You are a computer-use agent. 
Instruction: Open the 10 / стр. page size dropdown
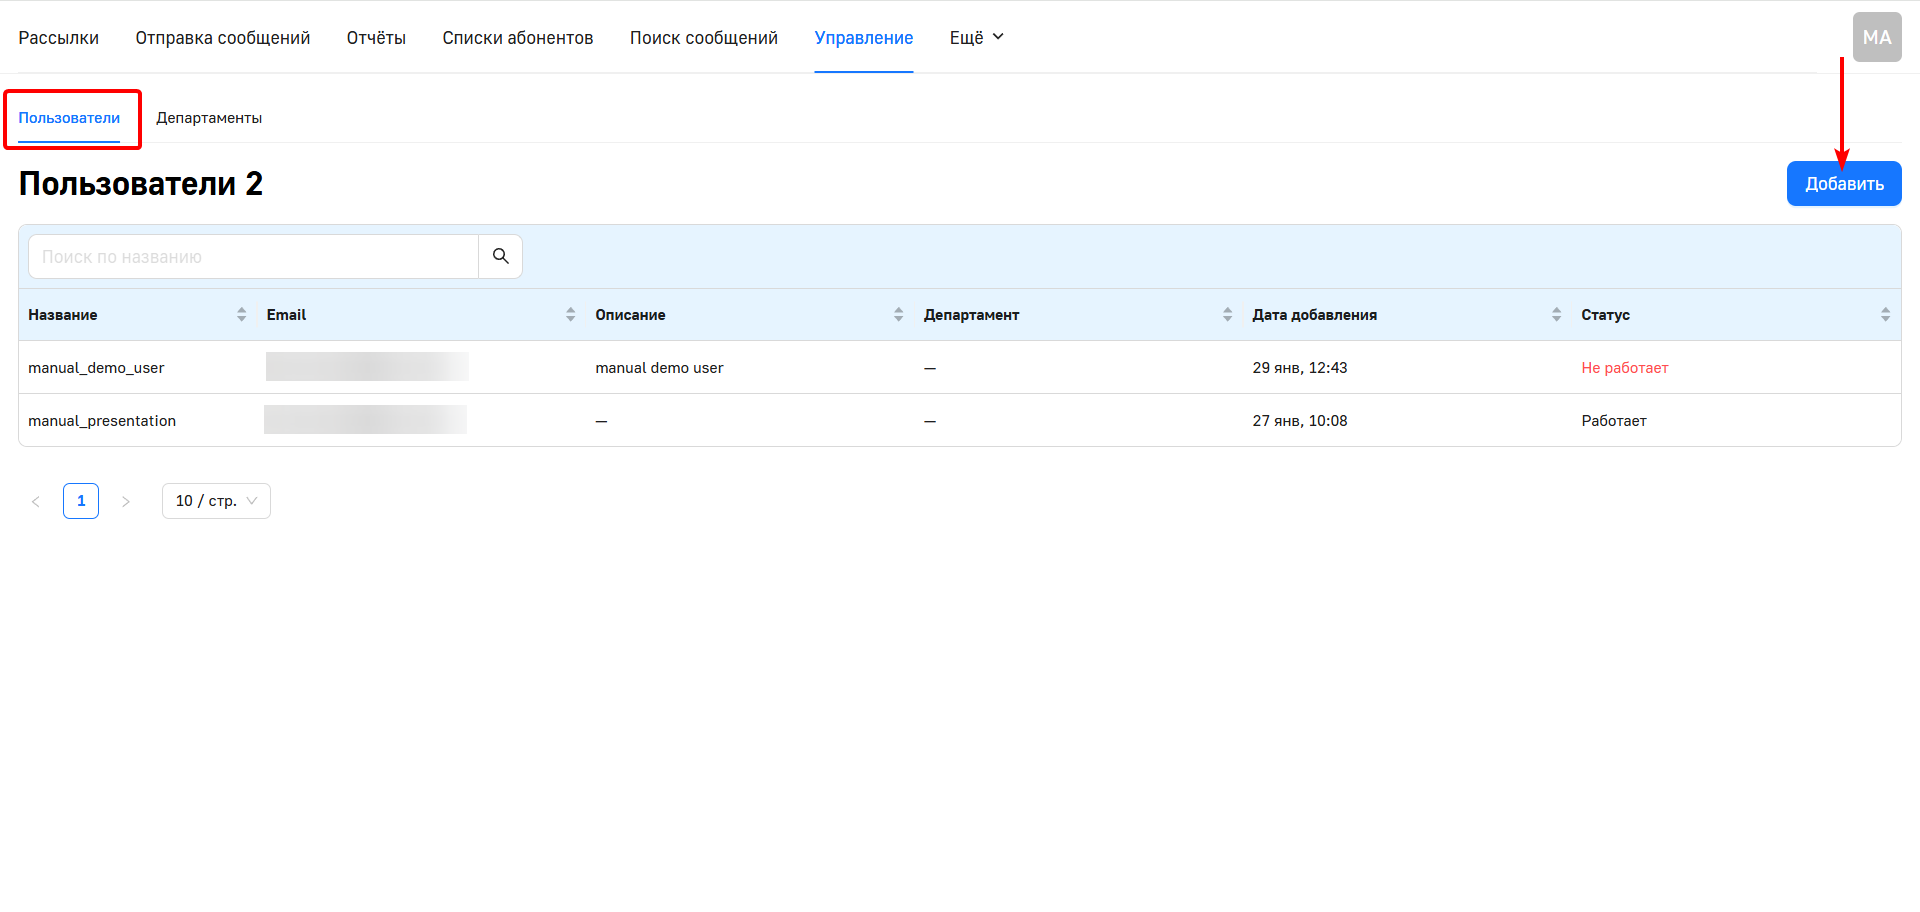(x=216, y=501)
